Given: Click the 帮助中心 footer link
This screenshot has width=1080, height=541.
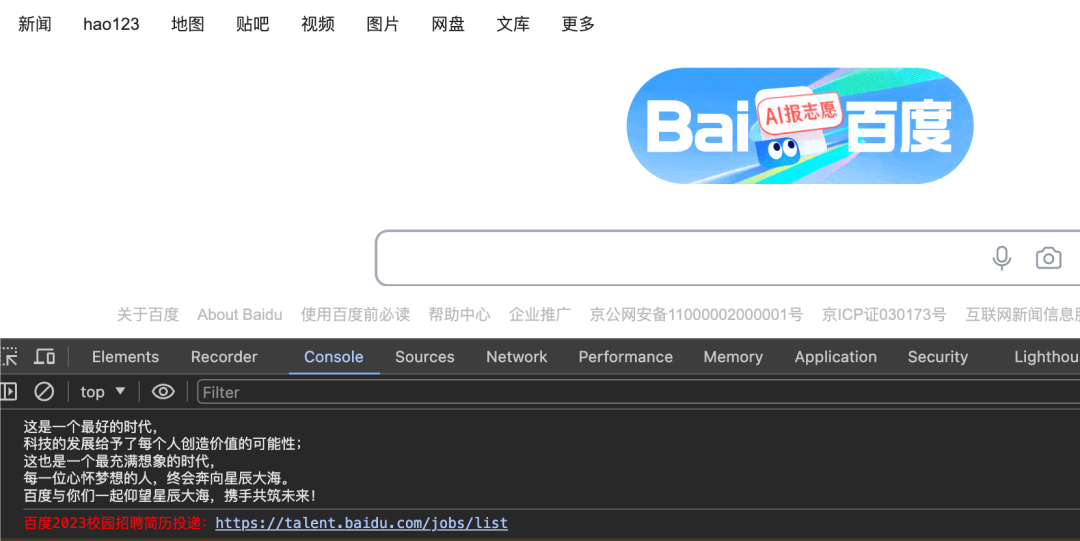Looking at the screenshot, I should (459, 314).
